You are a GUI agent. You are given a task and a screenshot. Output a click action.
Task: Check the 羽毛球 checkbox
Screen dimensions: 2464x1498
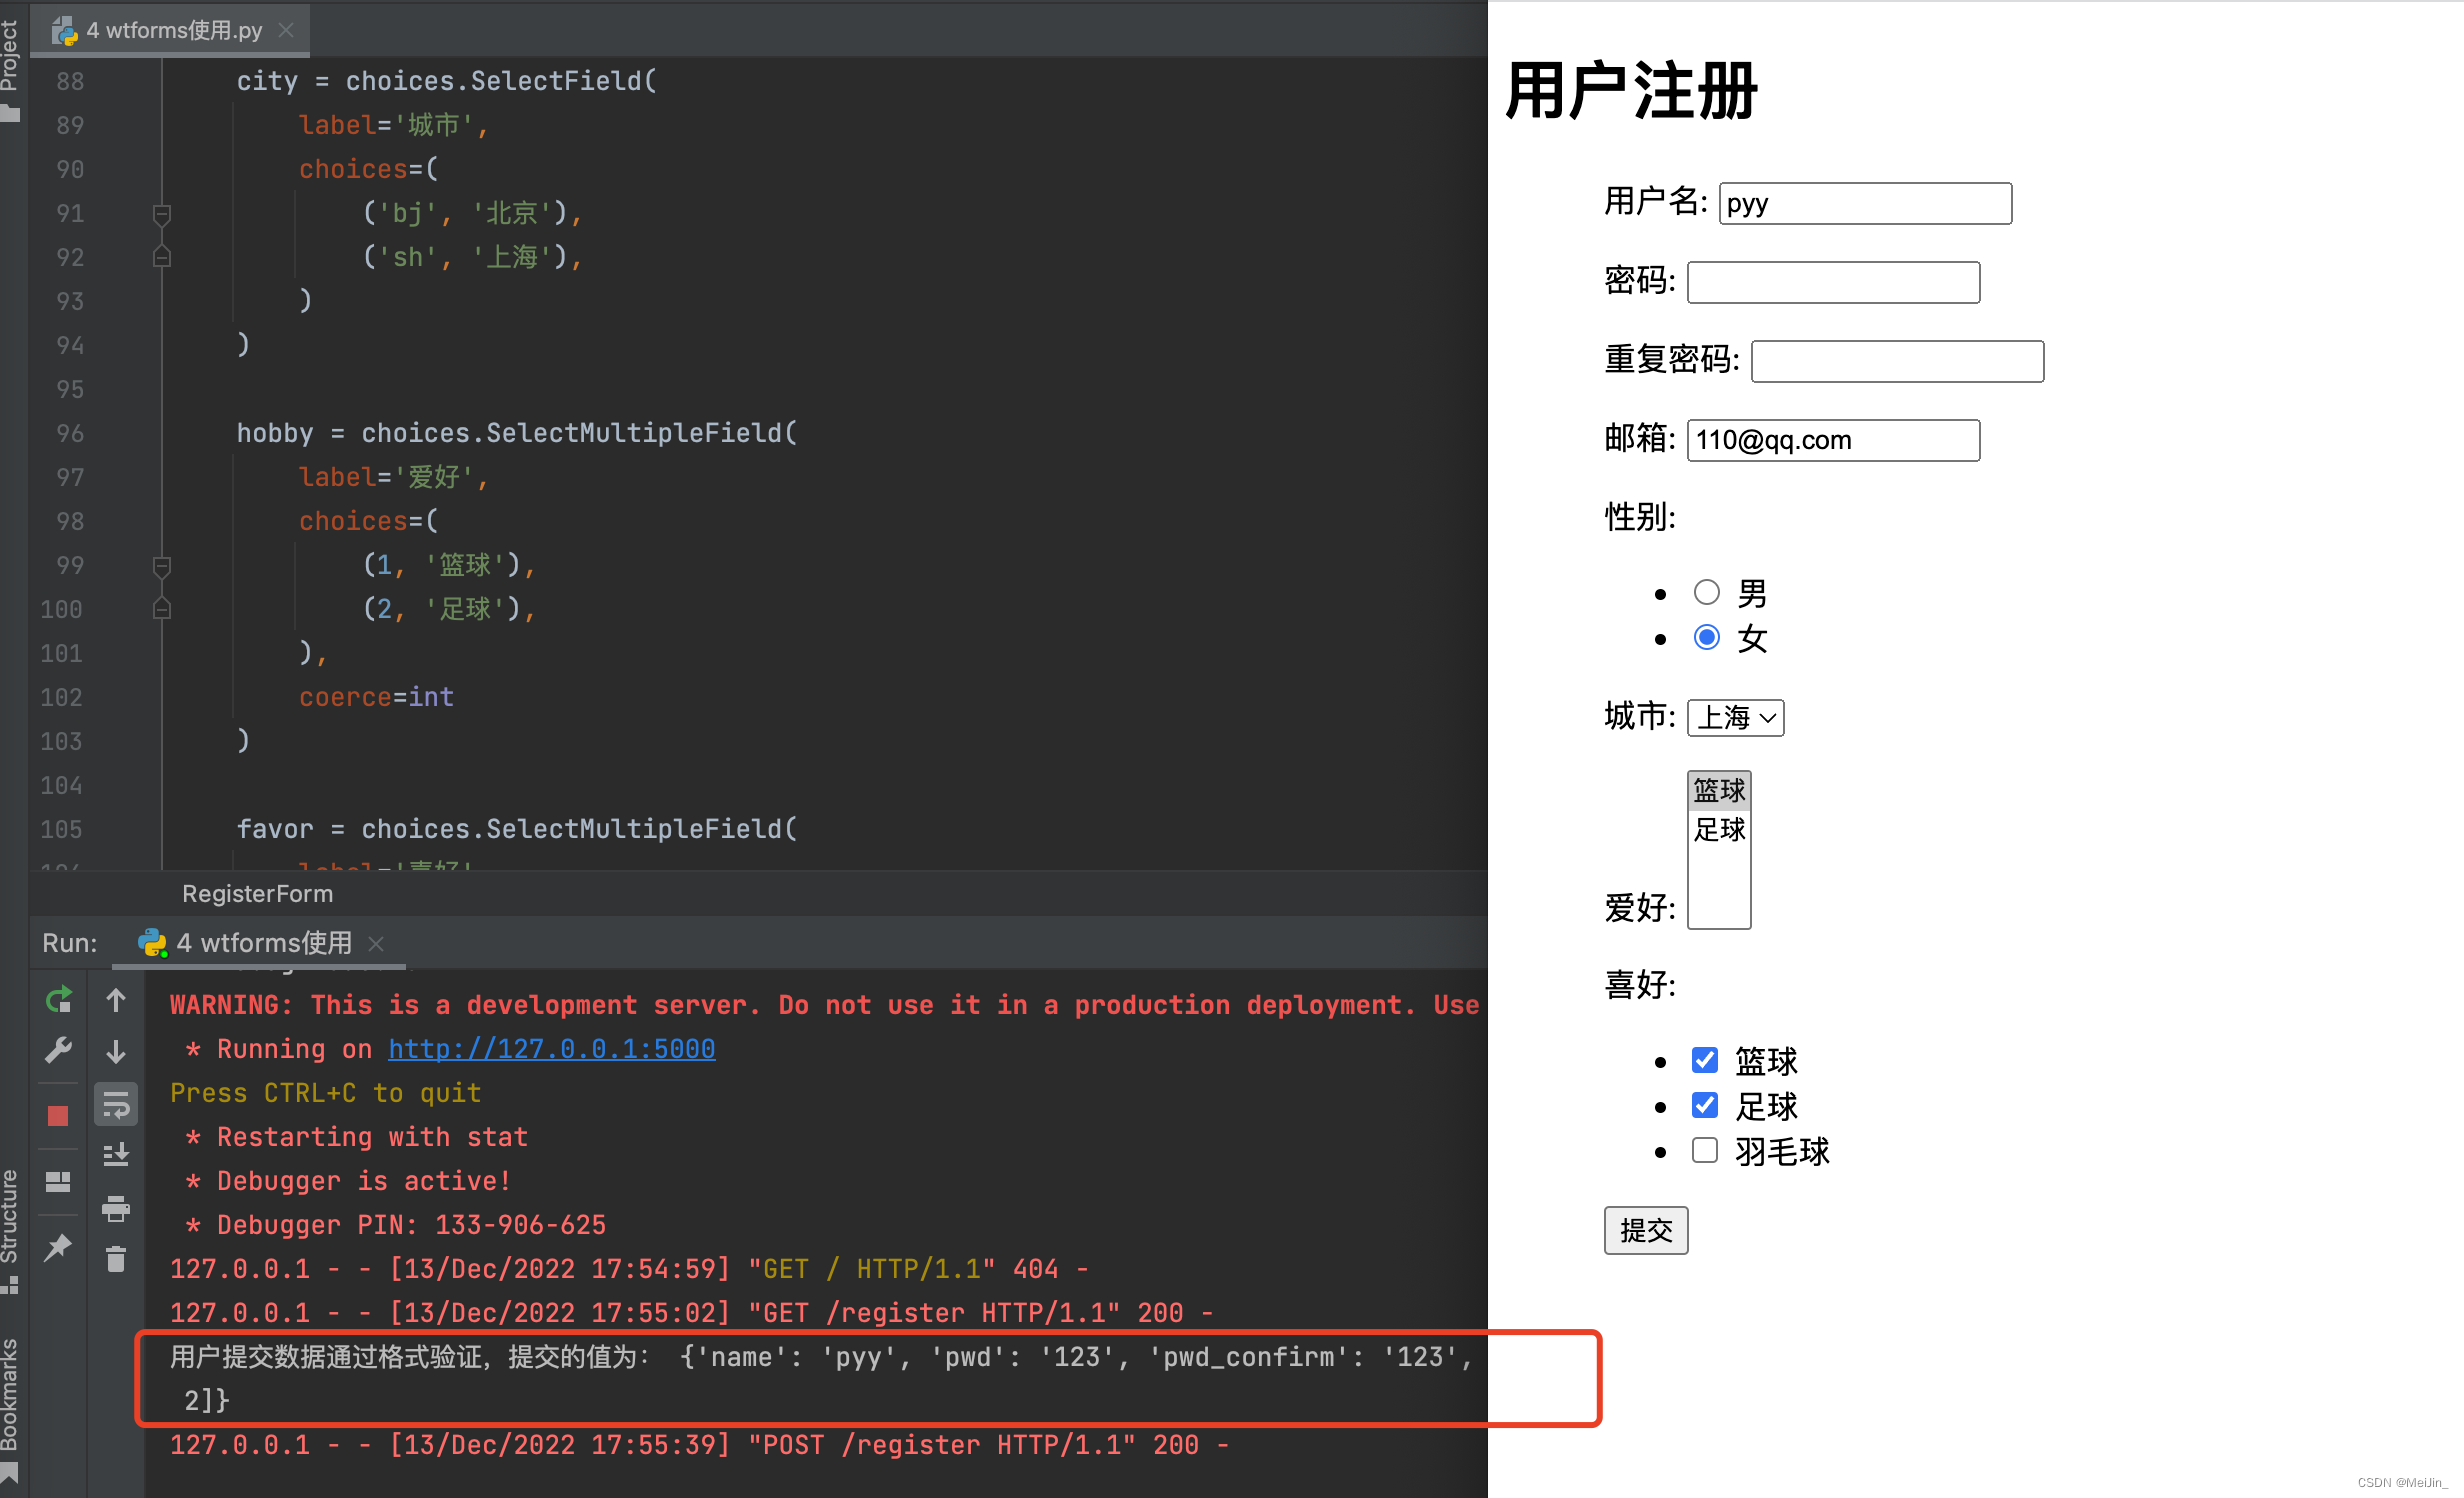pyautogui.click(x=1705, y=1150)
